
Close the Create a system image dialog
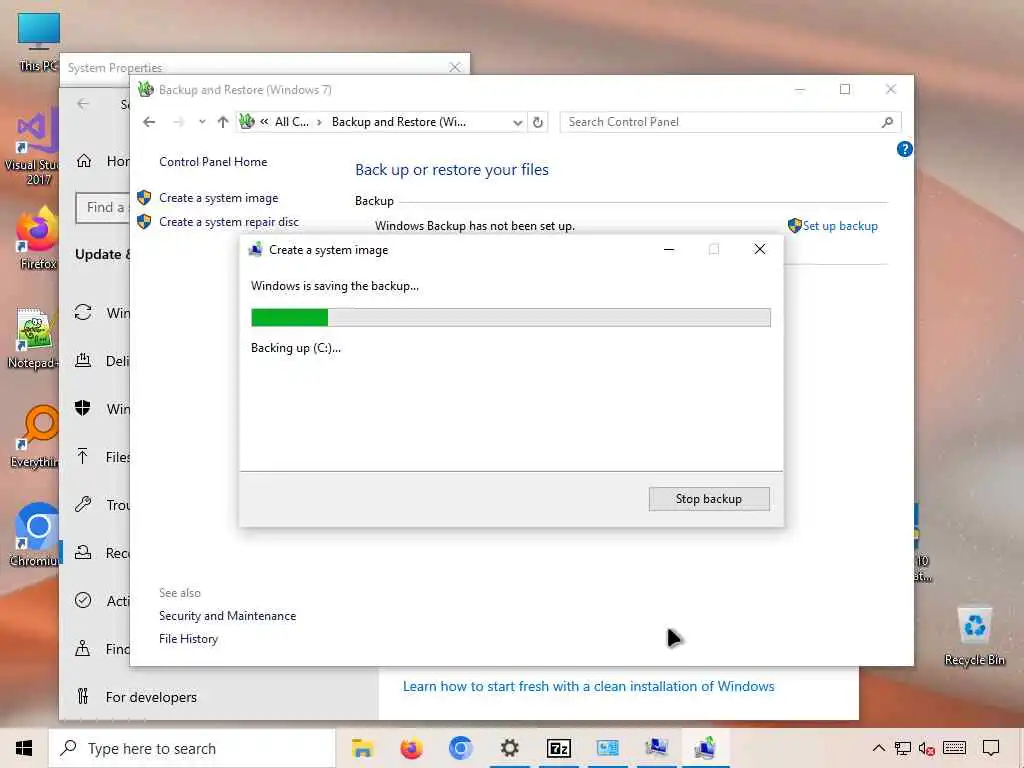click(x=760, y=249)
